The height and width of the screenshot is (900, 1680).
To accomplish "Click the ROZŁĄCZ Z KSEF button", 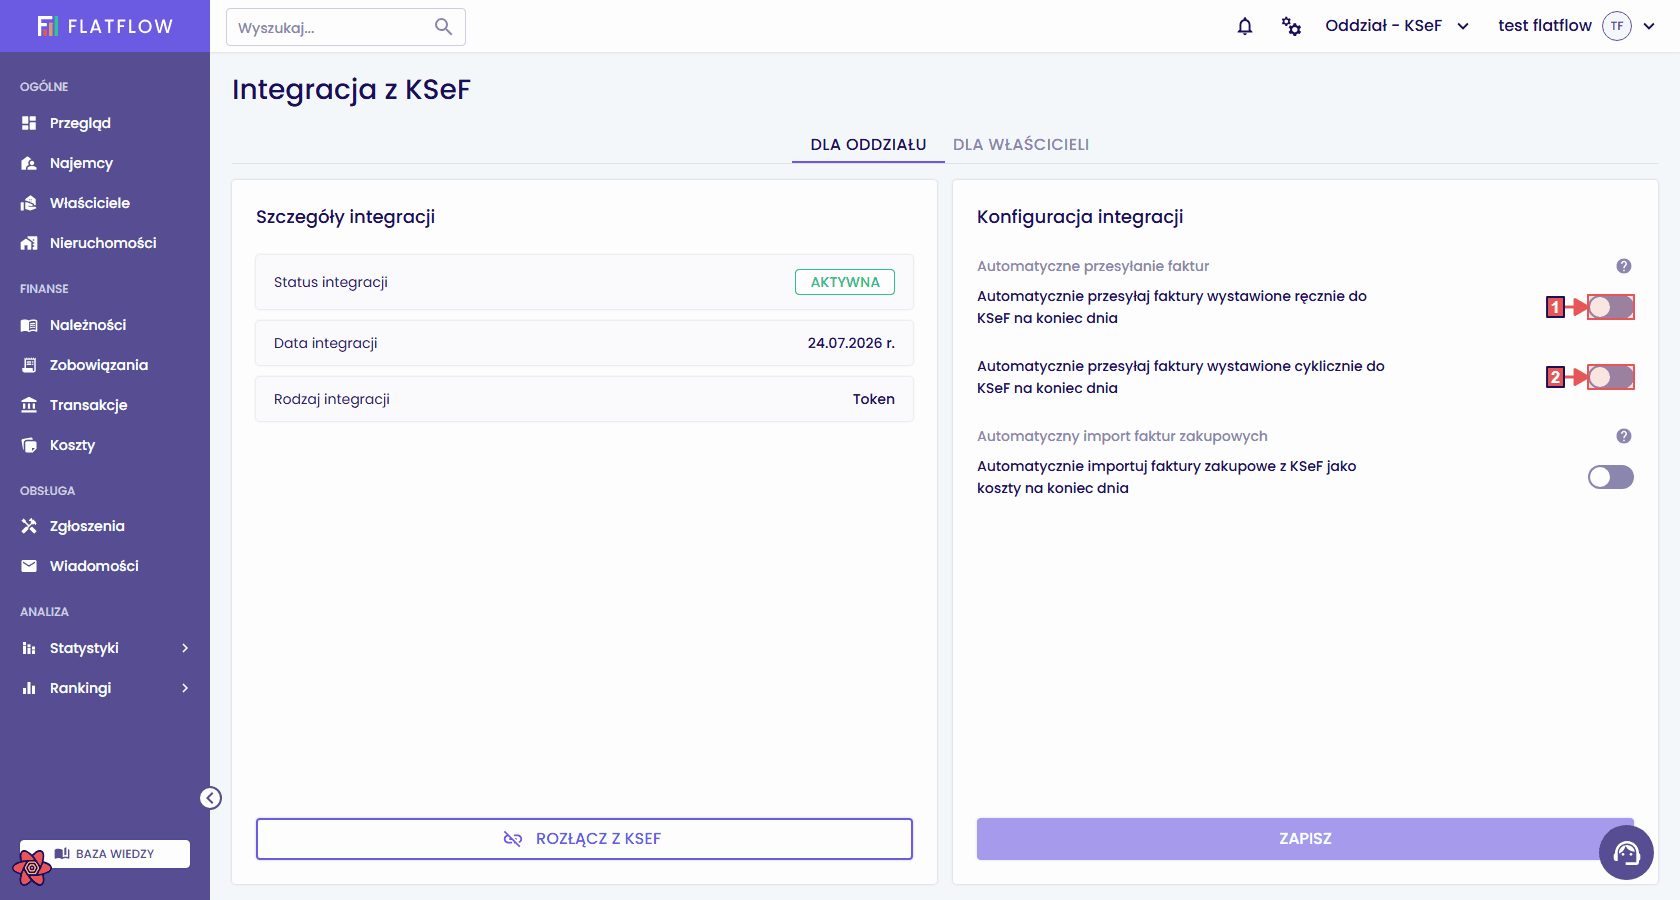I will [x=584, y=839].
